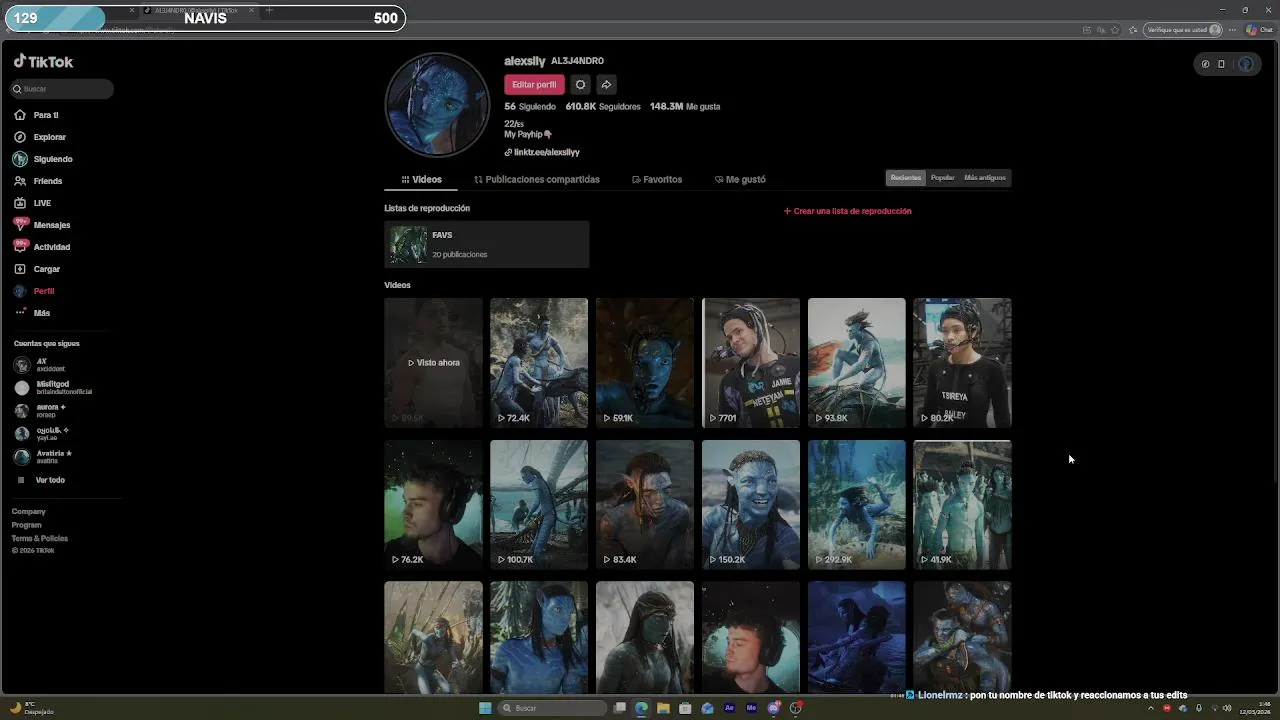Sort videos by Recientes
This screenshot has width=1280, height=720.
coord(906,178)
